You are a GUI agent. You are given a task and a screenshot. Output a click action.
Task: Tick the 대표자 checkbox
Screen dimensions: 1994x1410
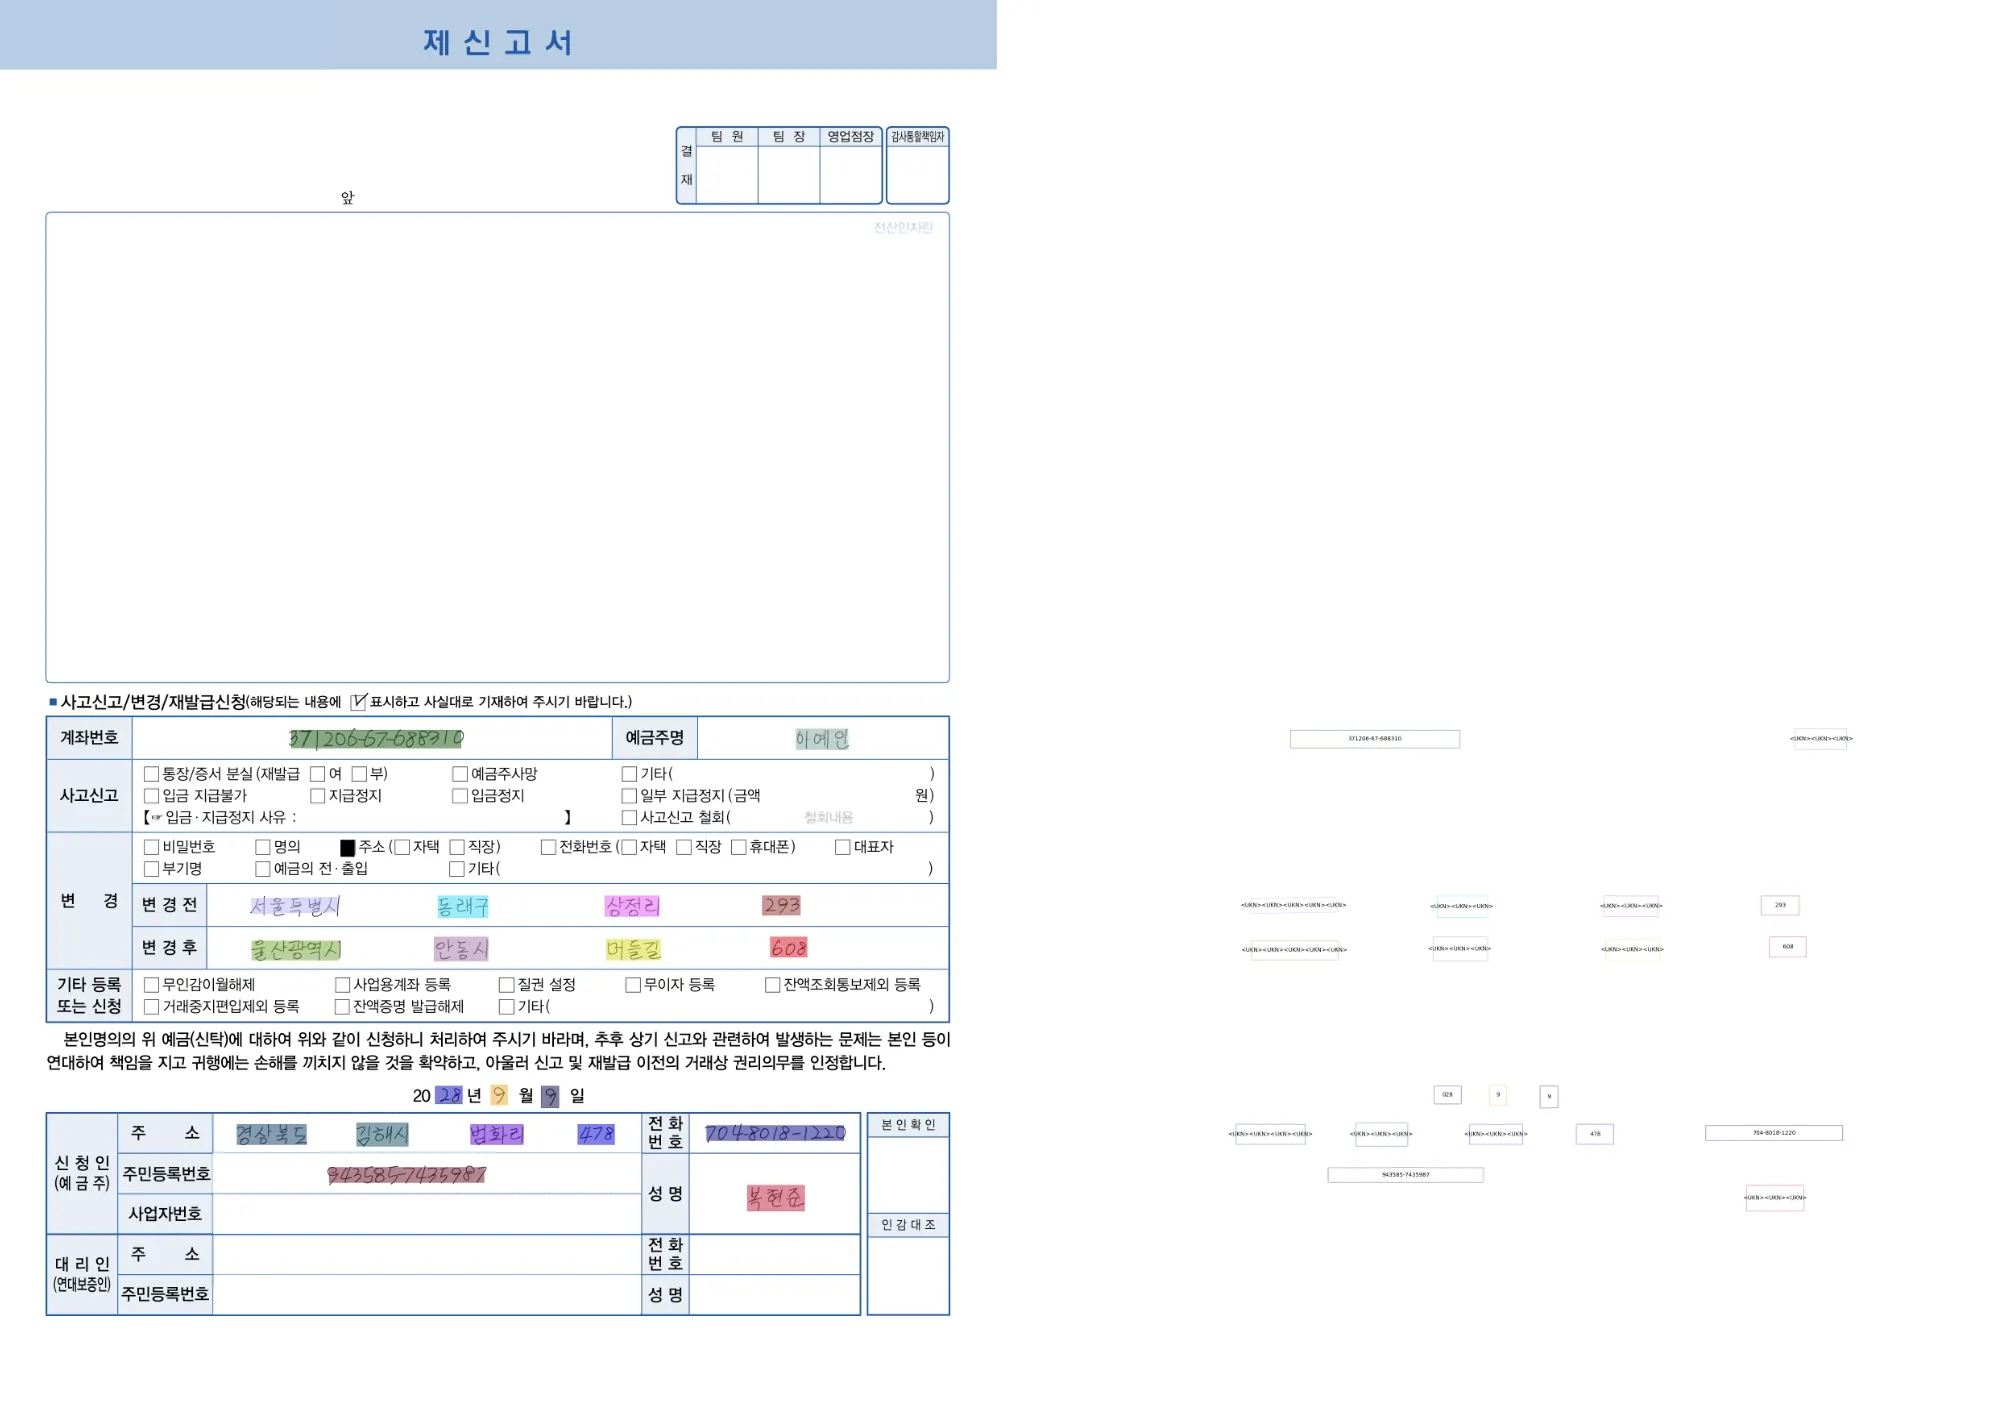point(842,847)
